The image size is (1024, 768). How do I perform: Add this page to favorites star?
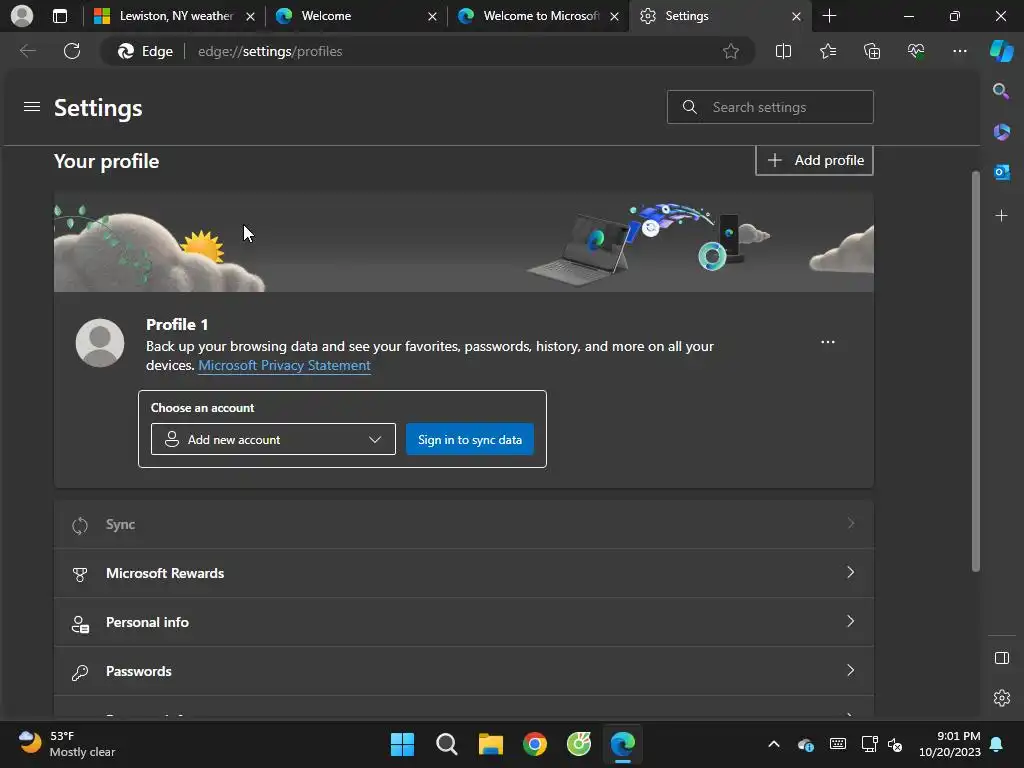pos(731,51)
